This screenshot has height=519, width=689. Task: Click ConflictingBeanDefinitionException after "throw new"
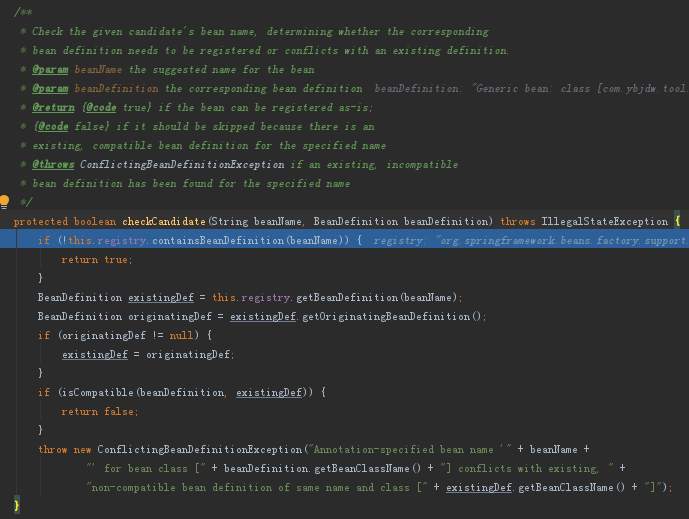tap(199, 450)
